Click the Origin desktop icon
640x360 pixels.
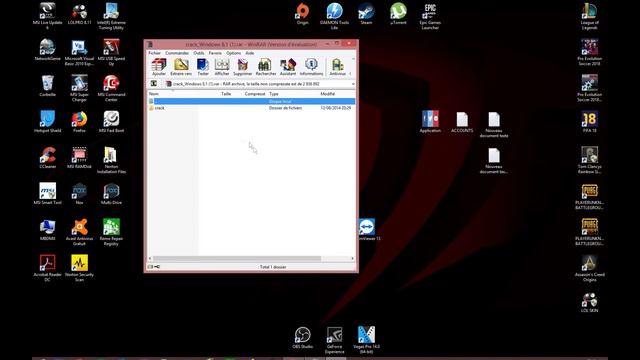[302, 14]
